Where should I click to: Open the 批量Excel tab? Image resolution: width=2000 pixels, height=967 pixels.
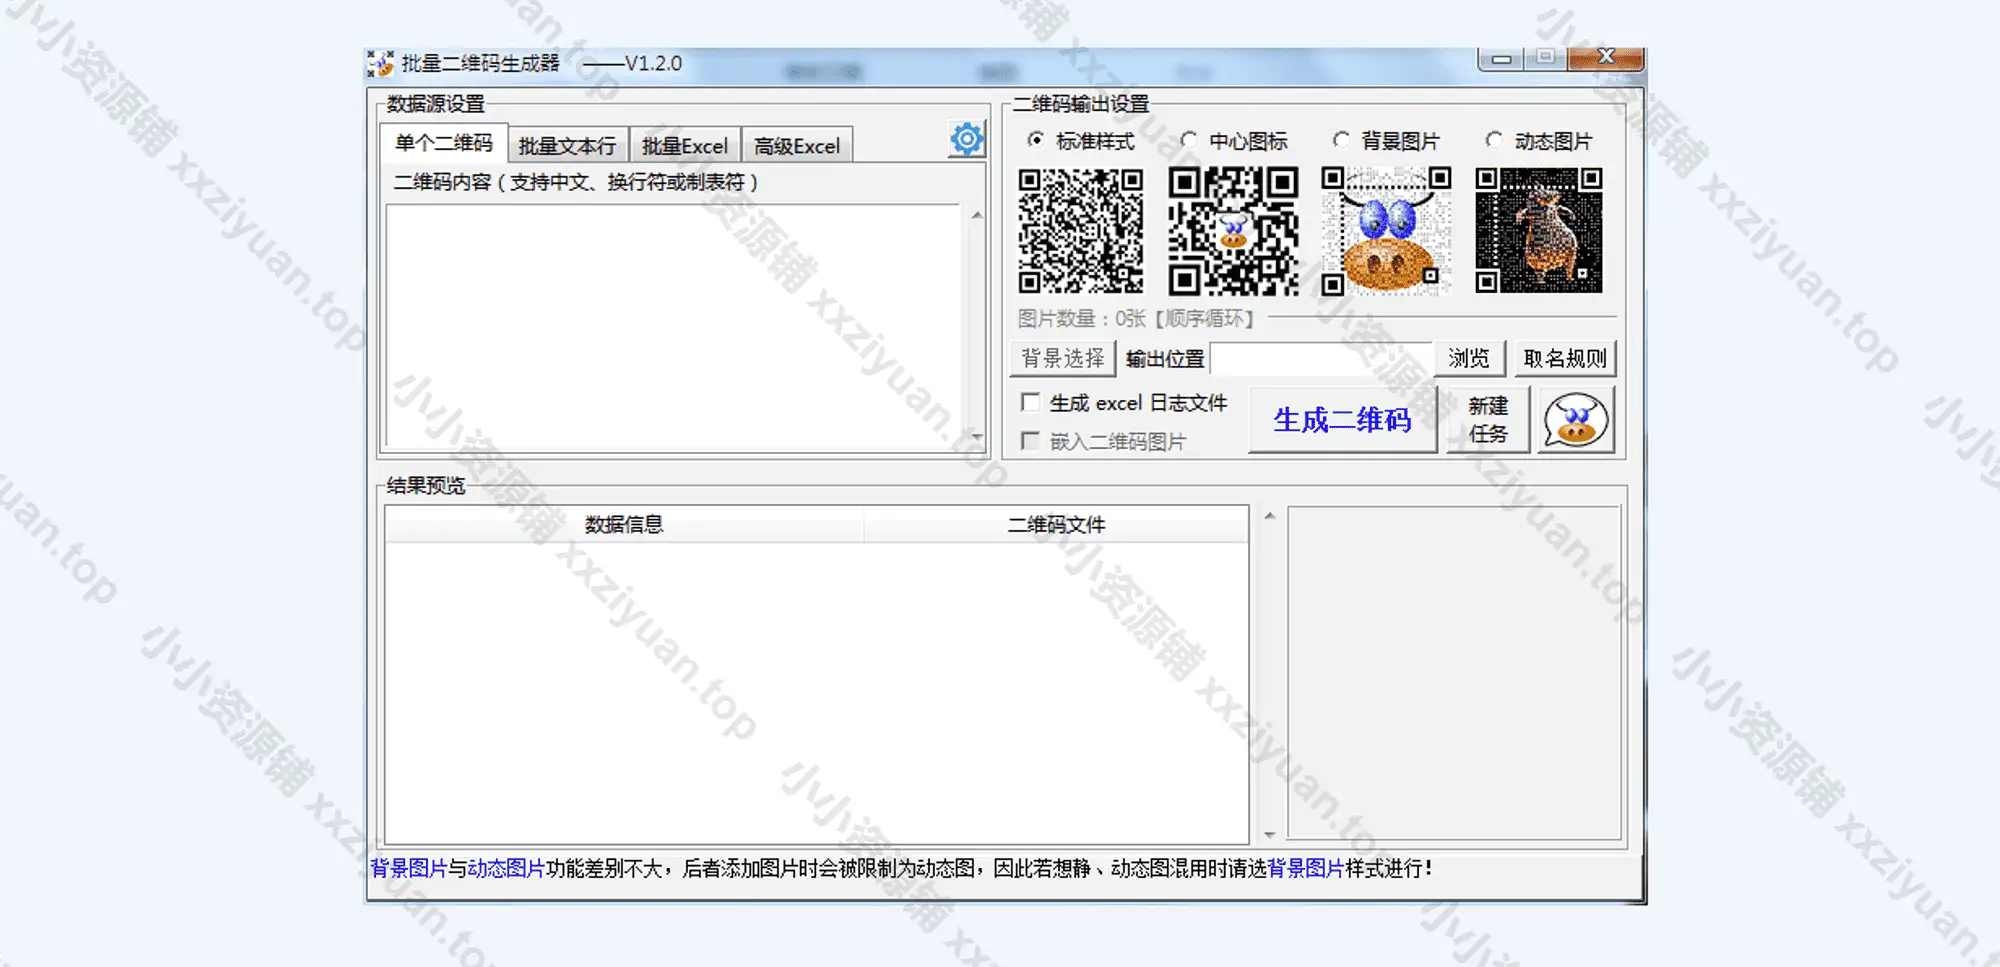[684, 146]
